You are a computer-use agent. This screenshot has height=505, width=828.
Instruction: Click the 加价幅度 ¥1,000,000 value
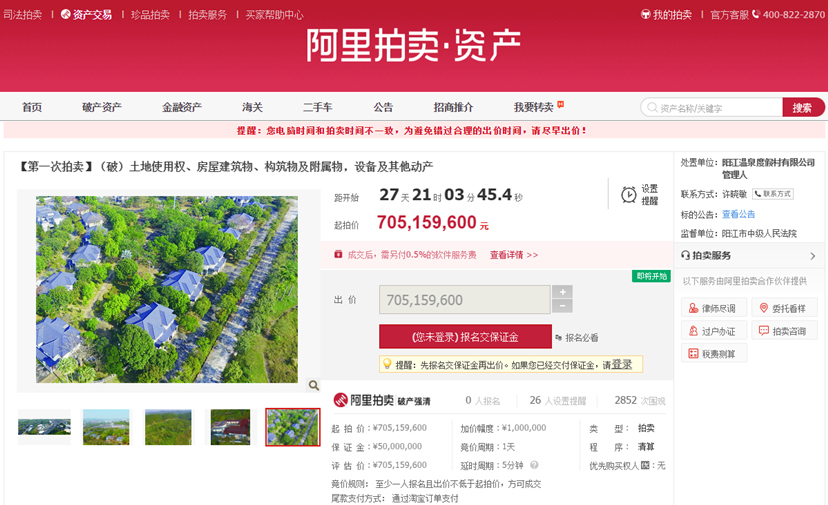click(524, 428)
